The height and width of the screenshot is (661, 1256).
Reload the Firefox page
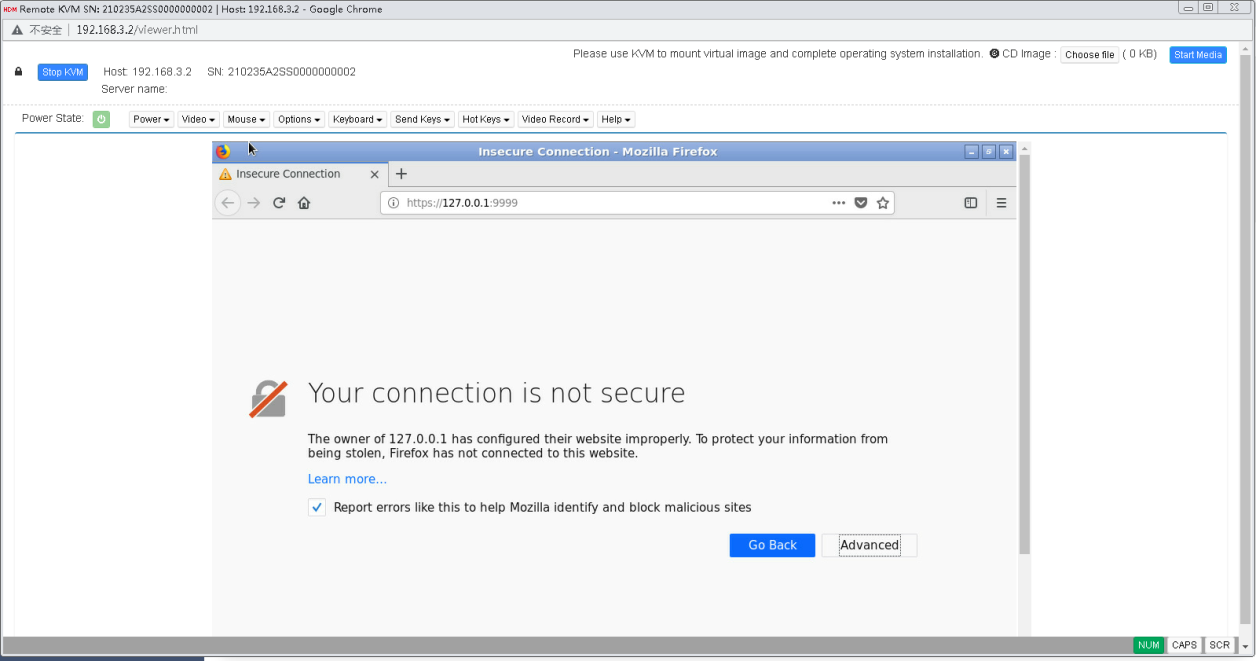pyautogui.click(x=279, y=203)
